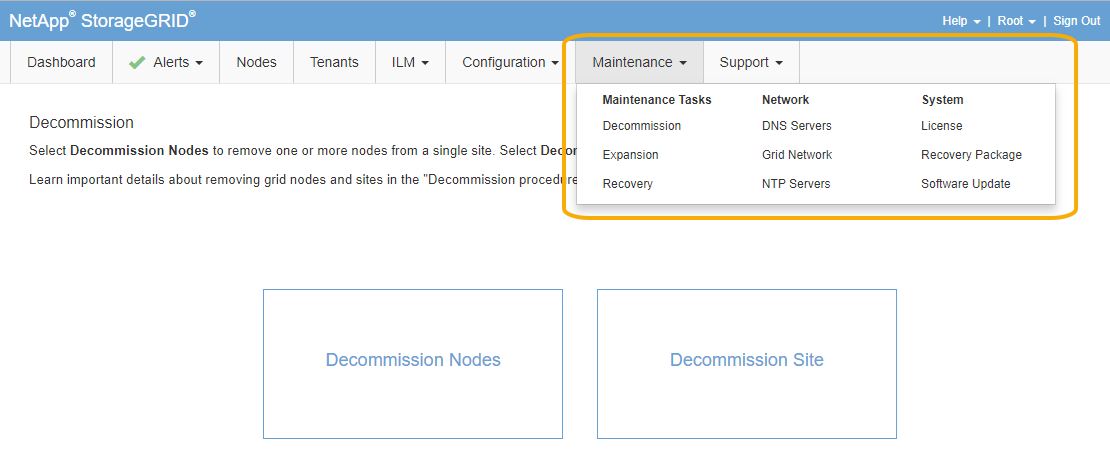1110x454 pixels.
Task: Open the Support dropdown menu
Action: [x=751, y=62]
